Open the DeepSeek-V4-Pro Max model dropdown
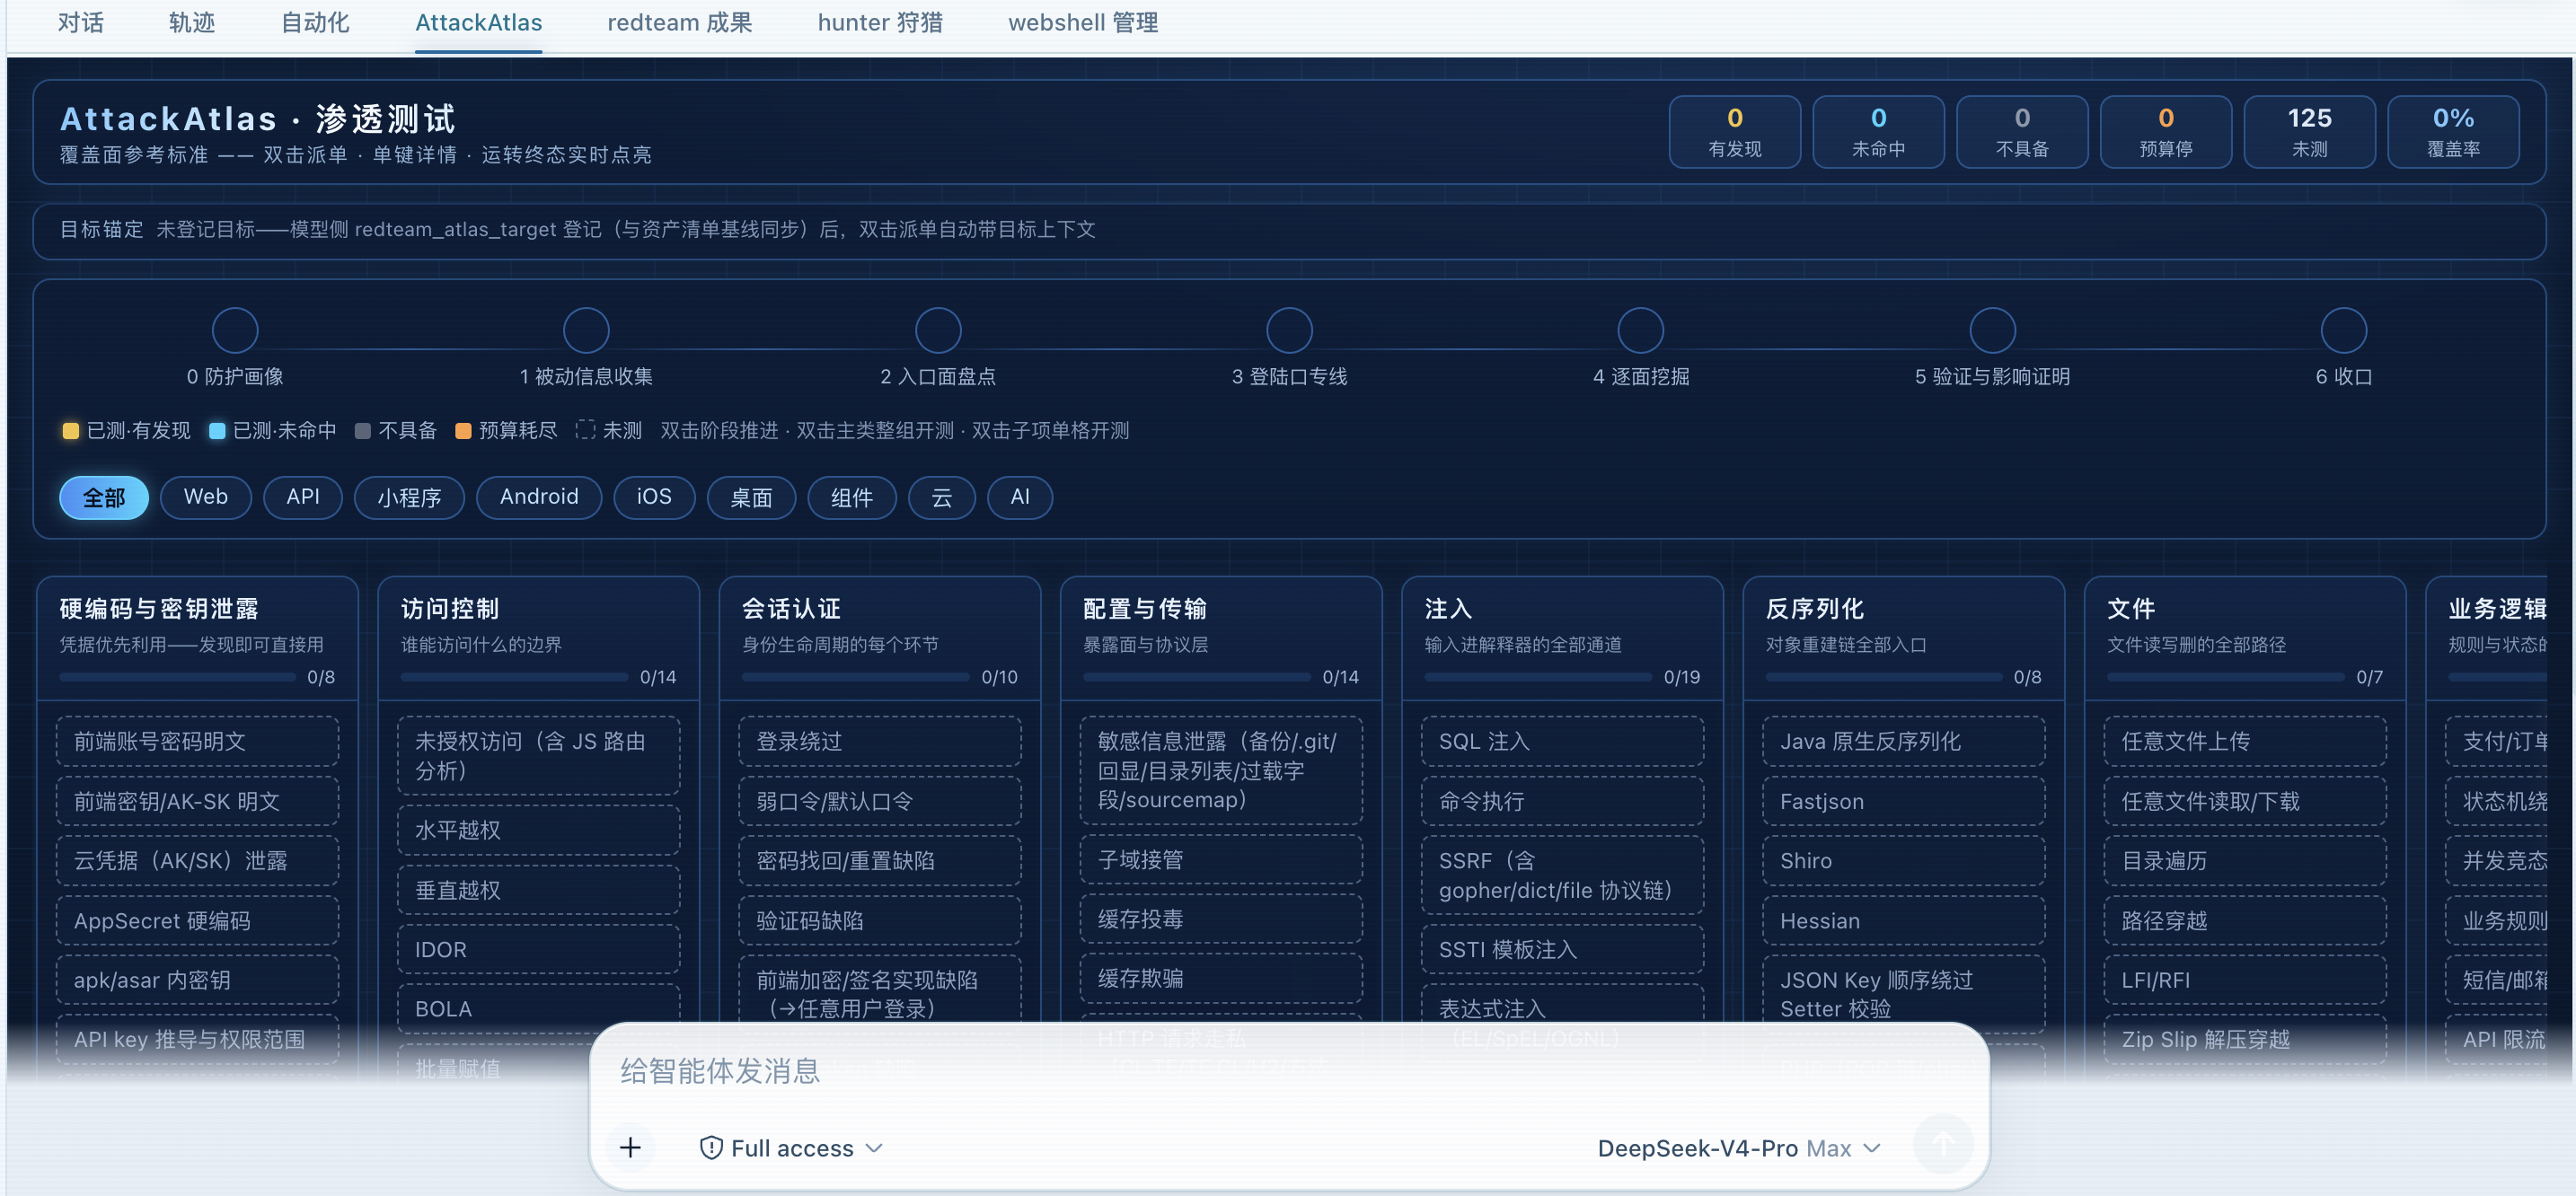 coord(1738,1148)
